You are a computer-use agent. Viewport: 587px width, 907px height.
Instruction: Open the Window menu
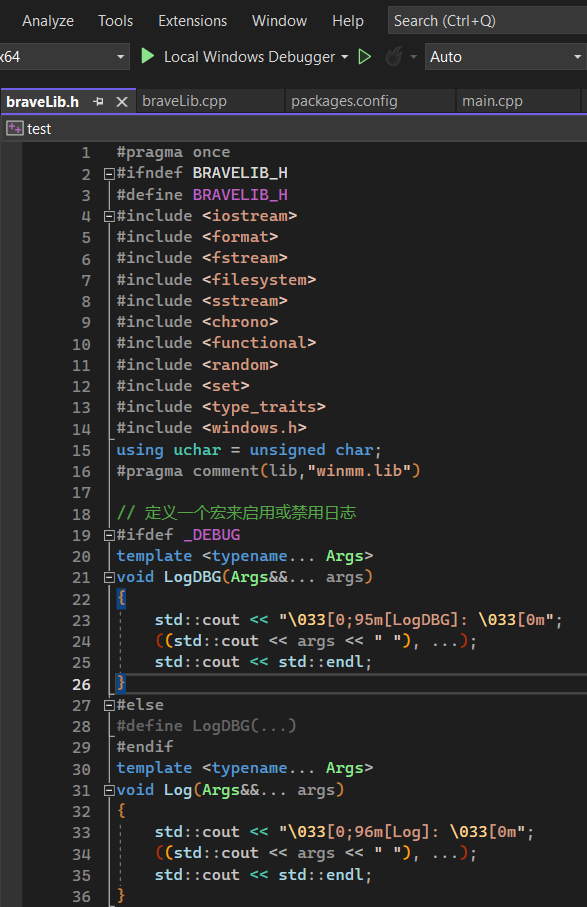(279, 21)
